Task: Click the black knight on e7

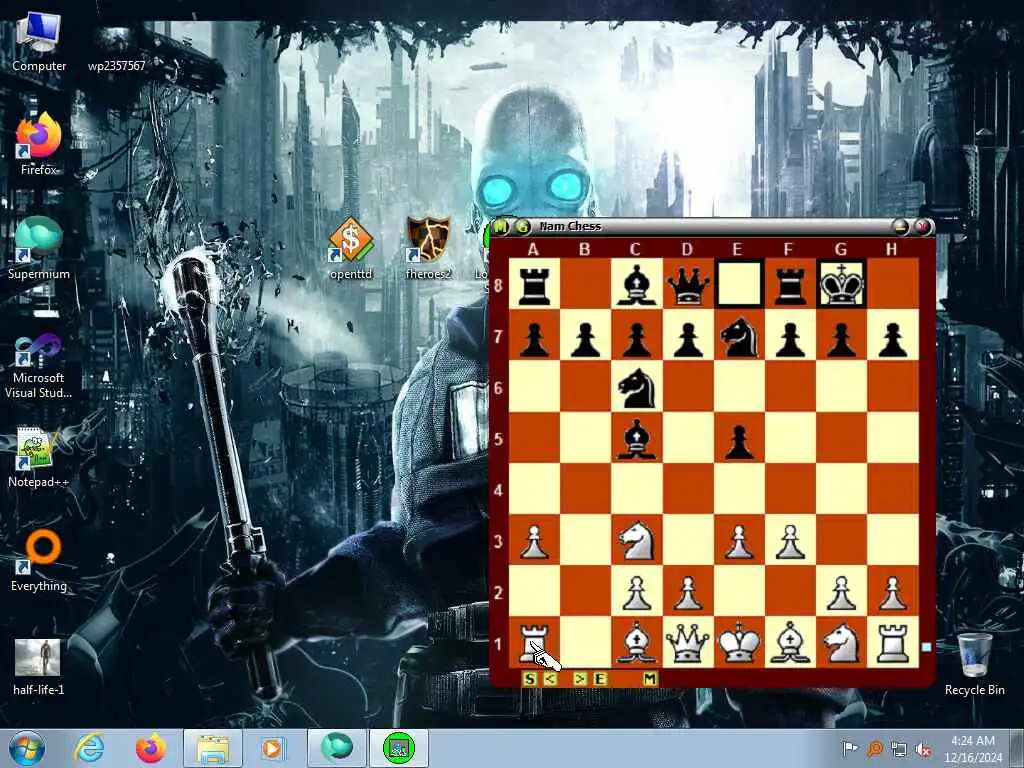Action: point(739,336)
